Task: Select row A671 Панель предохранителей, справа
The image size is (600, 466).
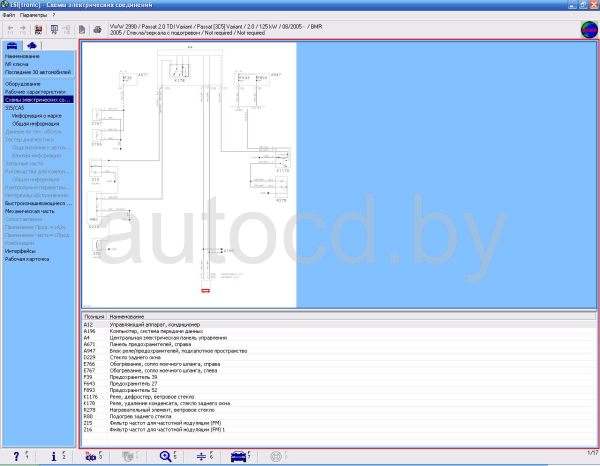Action: [339, 344]
